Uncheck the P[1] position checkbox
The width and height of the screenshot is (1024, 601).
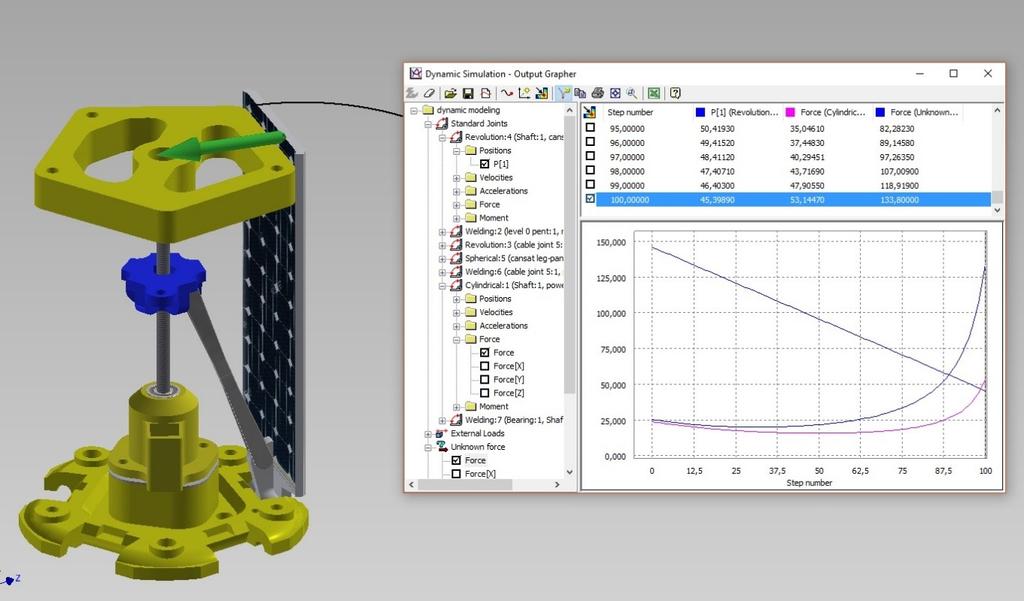point(485,164)
